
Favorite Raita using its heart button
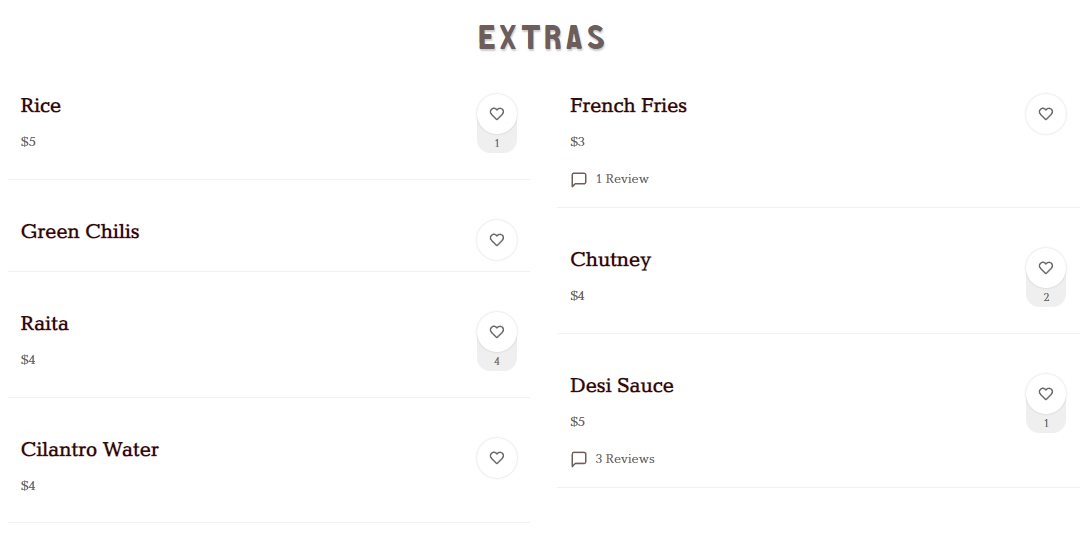tap(497, 332)
